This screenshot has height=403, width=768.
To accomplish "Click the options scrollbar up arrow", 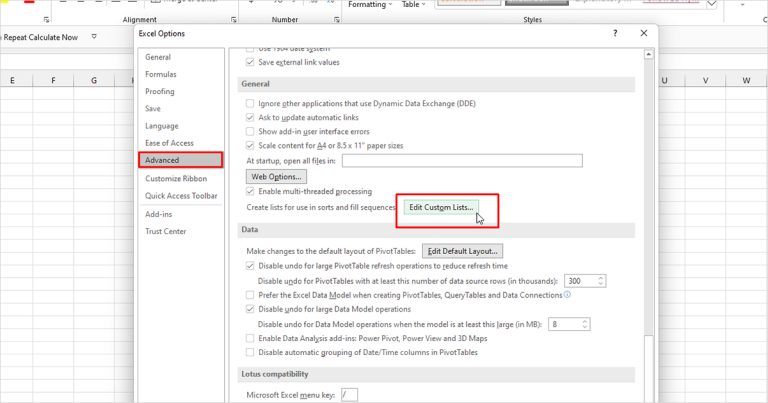I will tap(648, 54).
